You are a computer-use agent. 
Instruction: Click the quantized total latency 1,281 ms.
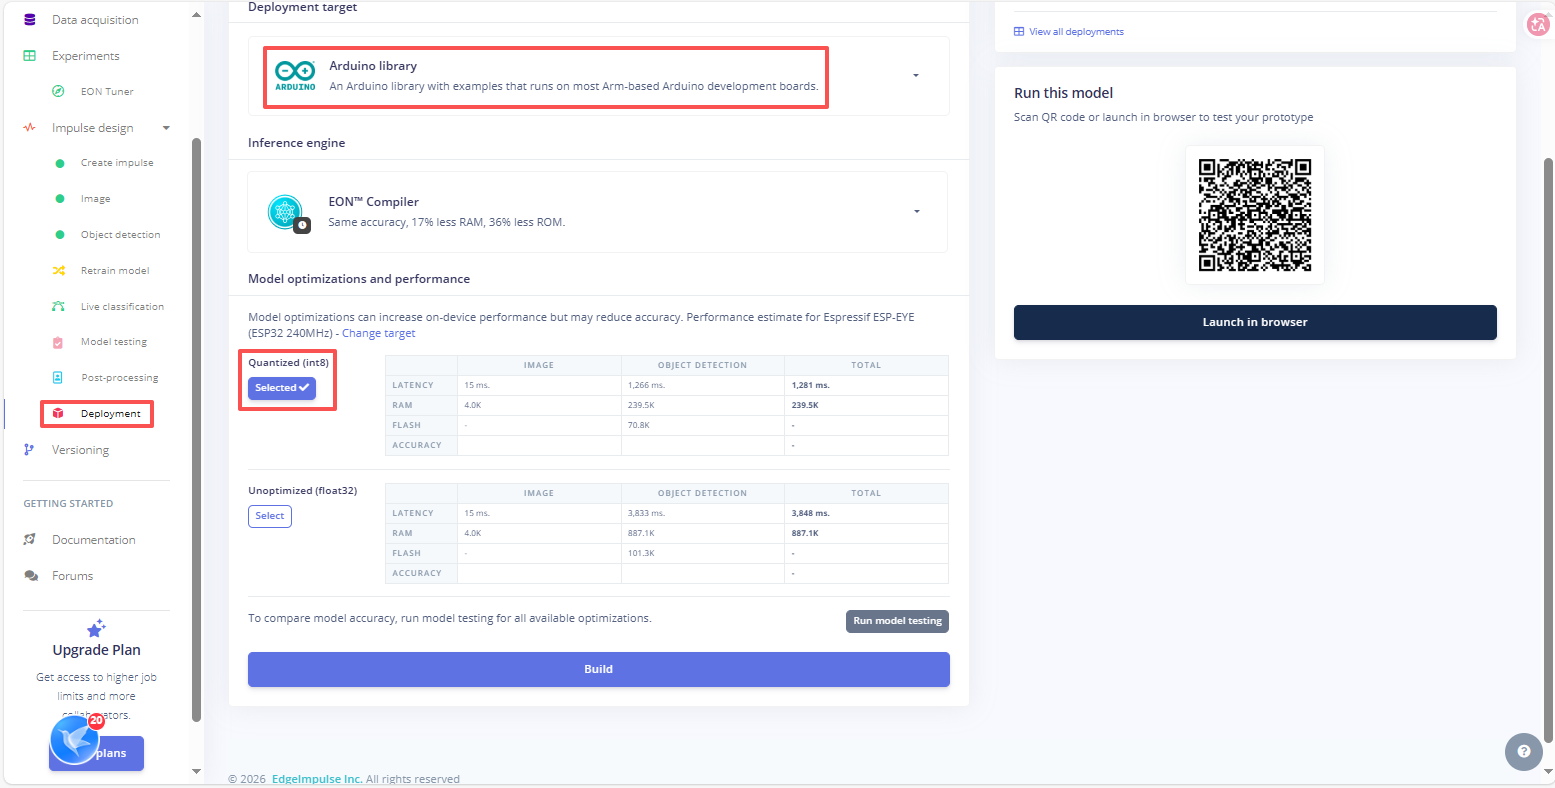coord(811,385)
